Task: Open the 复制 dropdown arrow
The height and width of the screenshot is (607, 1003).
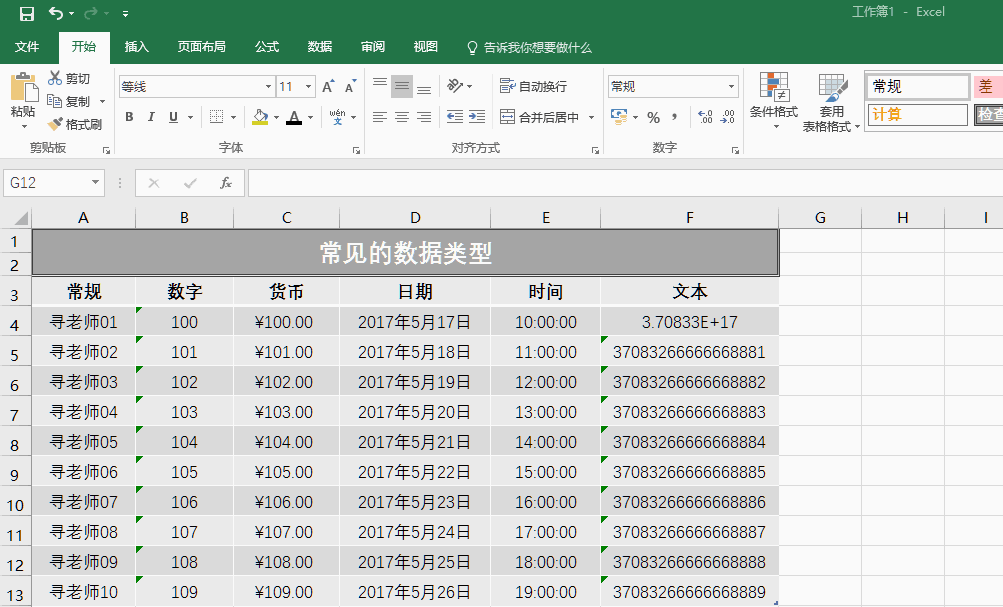Action: (x=102, y=102)
